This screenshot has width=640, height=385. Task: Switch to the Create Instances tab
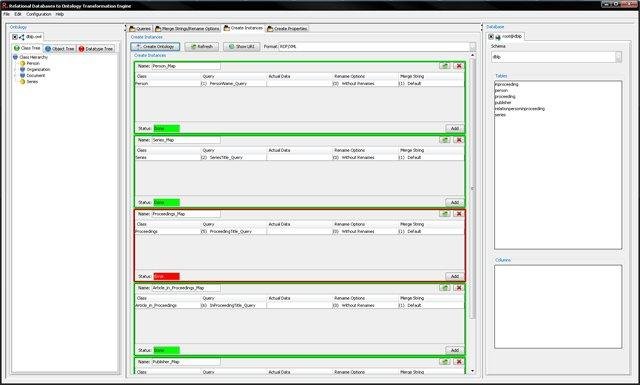[243, 28]
